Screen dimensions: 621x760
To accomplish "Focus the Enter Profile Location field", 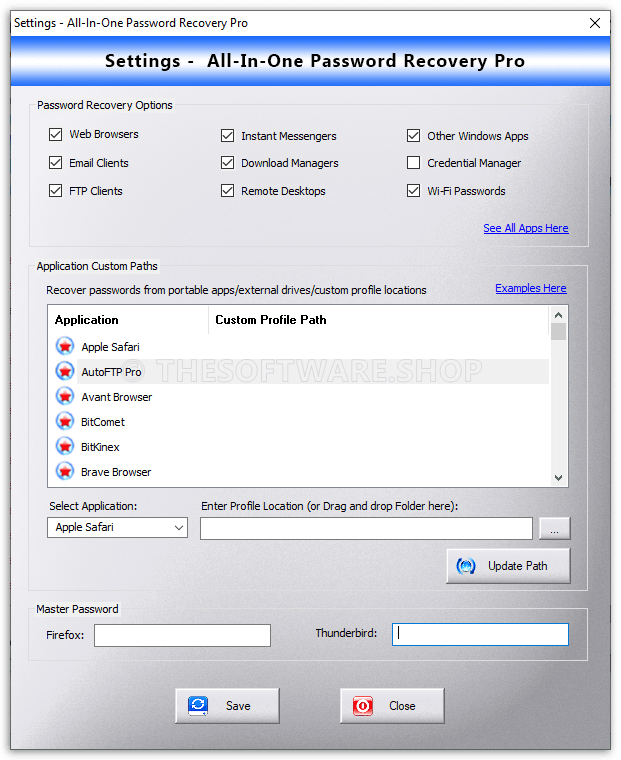I will [366, 528].
